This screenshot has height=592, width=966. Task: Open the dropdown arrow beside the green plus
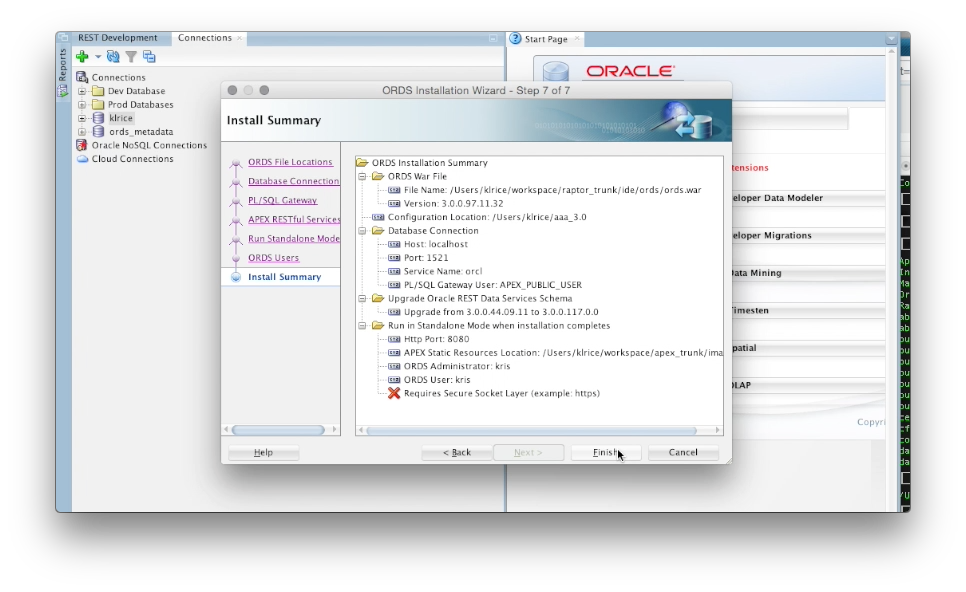tap(97, 57)
